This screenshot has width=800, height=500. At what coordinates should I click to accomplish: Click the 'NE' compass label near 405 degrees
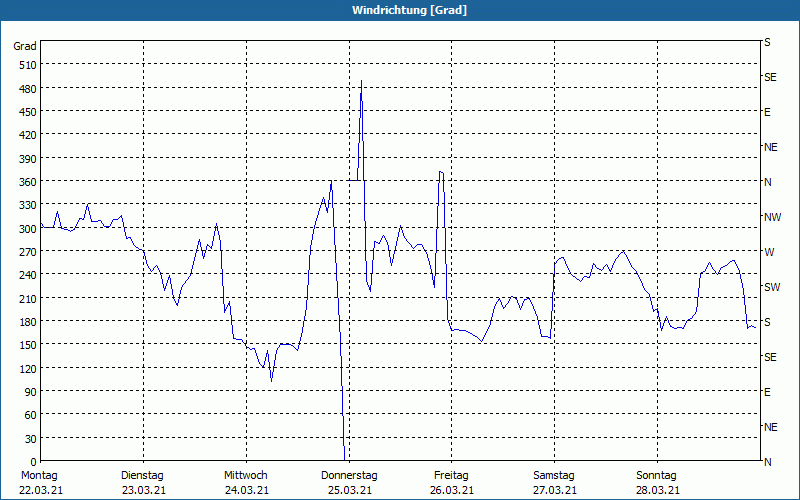pyautogui.click(x=771, y=147)
